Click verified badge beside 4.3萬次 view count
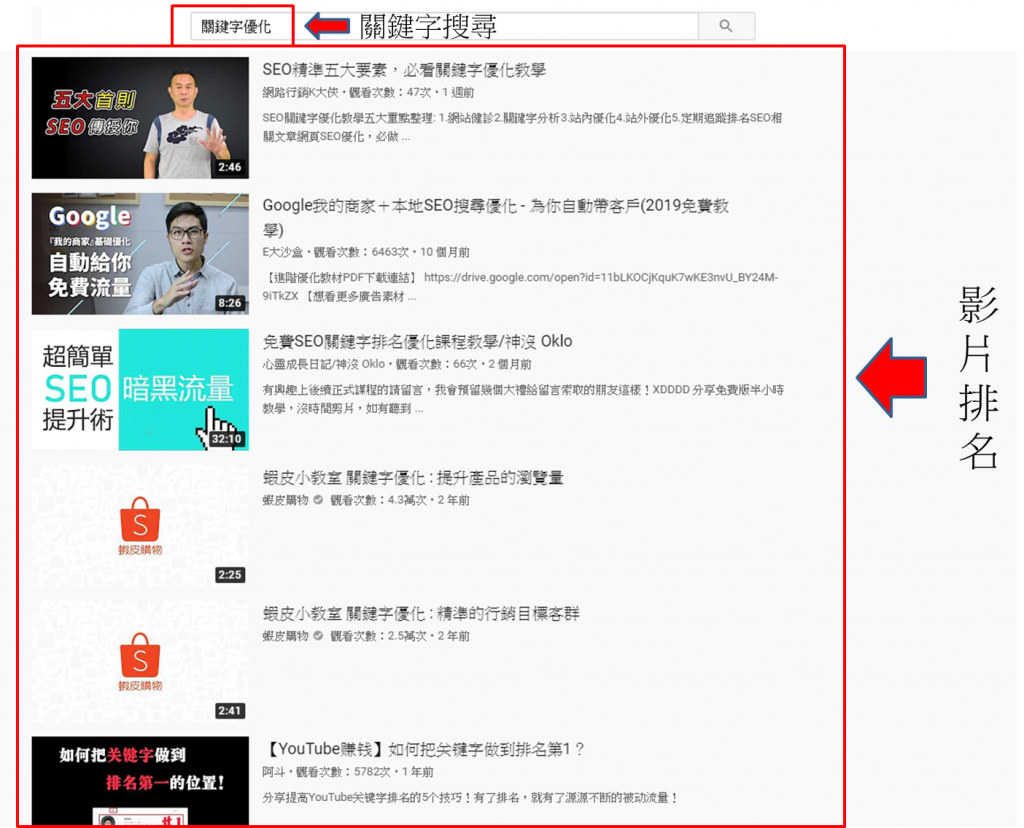The height and width of the screenshot is (828, 1024). point(318,500)
